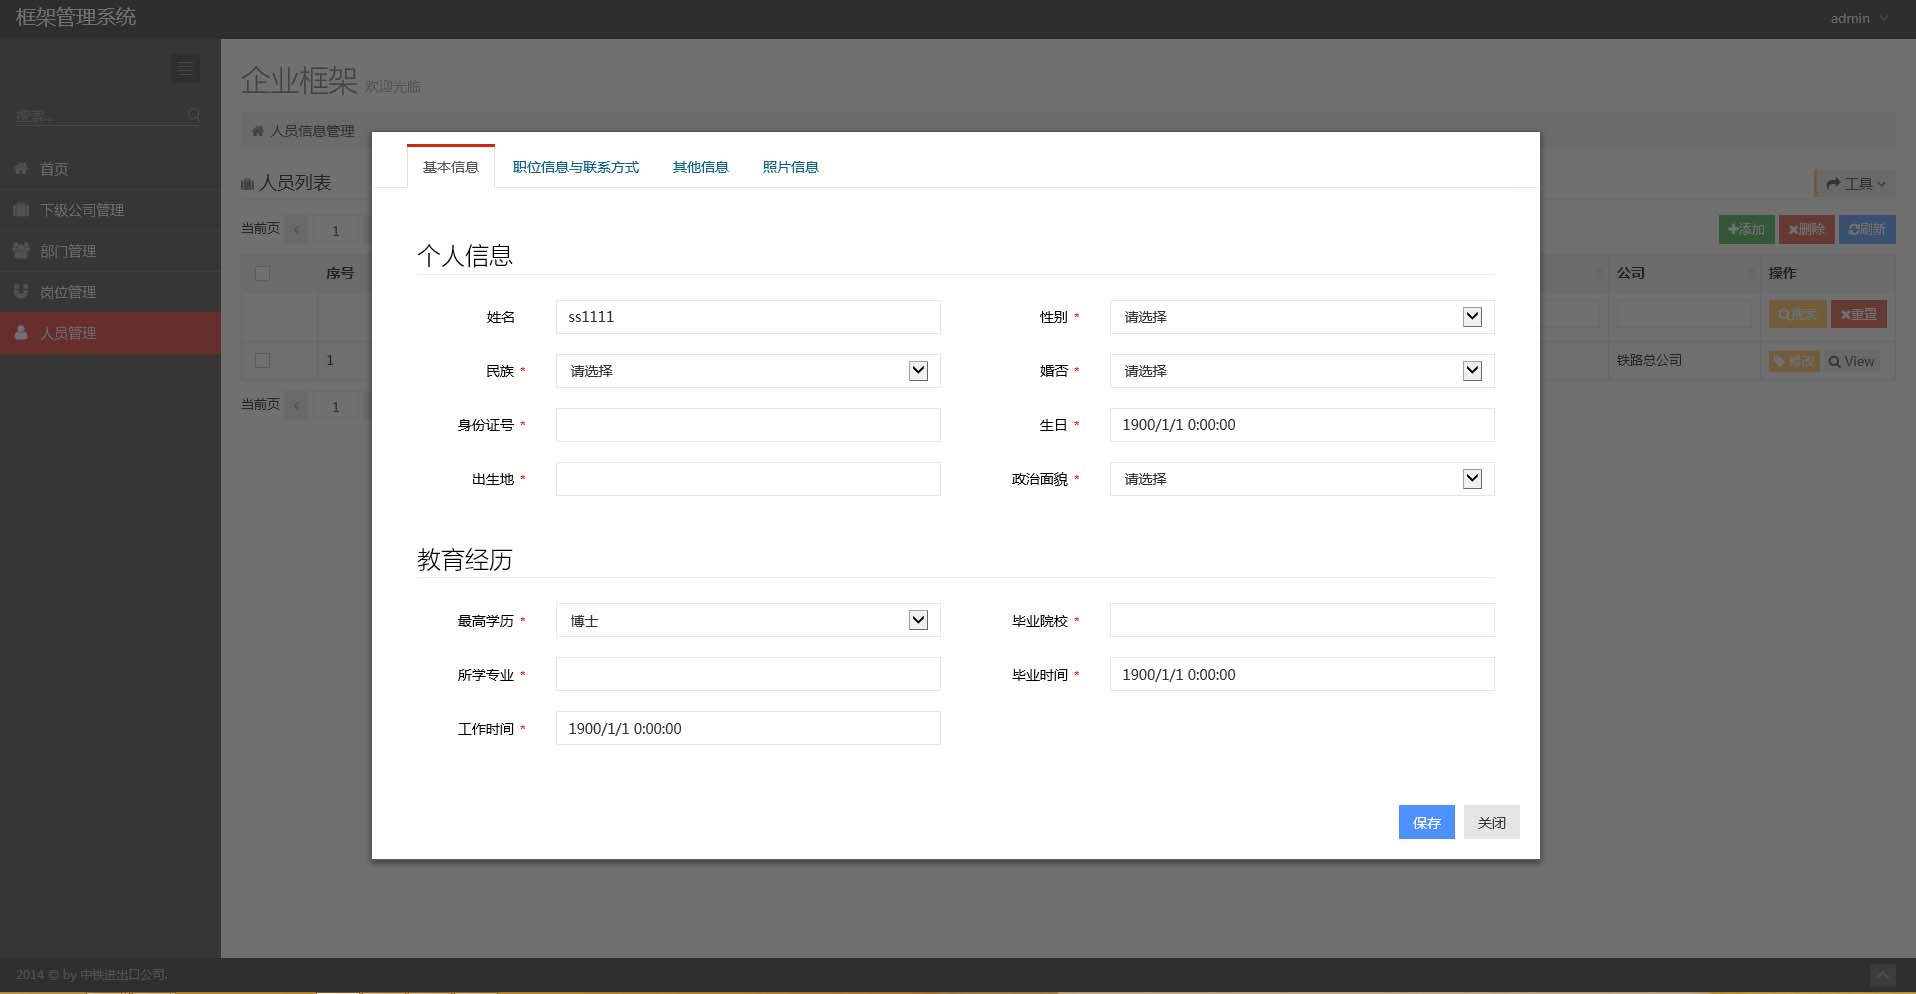
Task: Switch to the 照片信息 tab
Action: click(x=789, y=166)
